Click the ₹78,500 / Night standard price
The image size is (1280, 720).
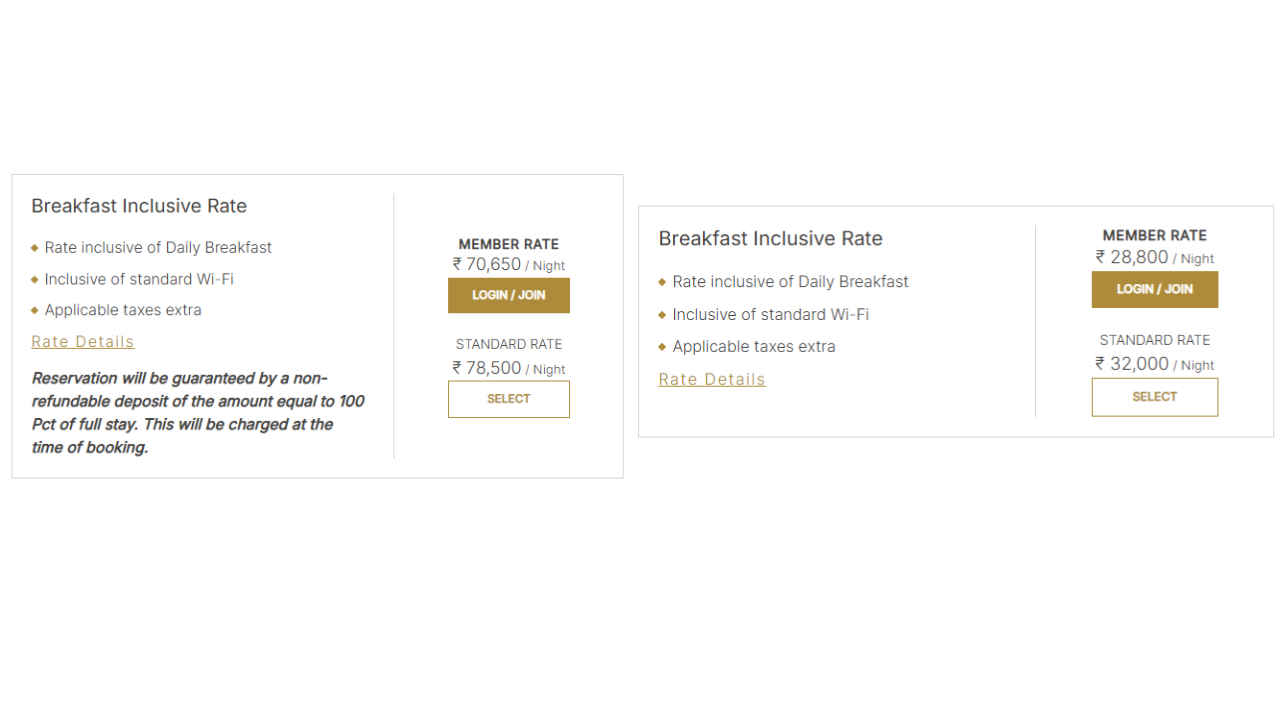click(508, 368)
